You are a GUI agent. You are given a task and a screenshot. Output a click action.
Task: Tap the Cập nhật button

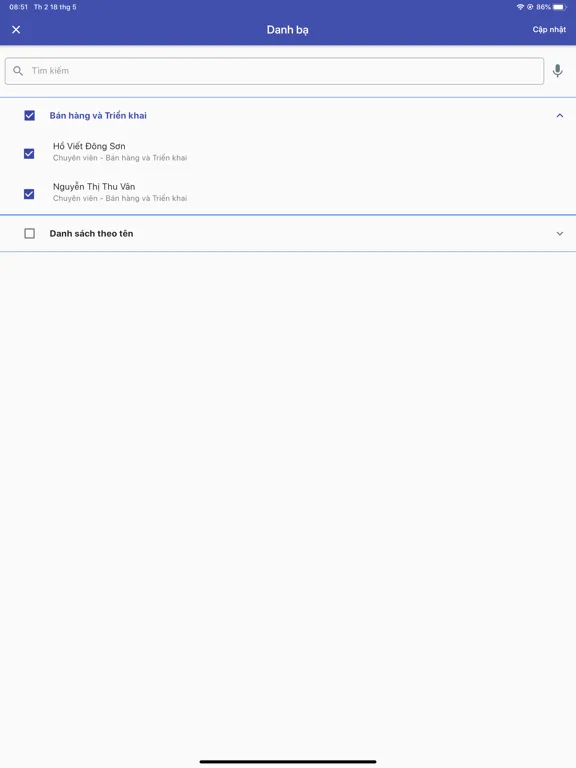click(x=549, y=29)
